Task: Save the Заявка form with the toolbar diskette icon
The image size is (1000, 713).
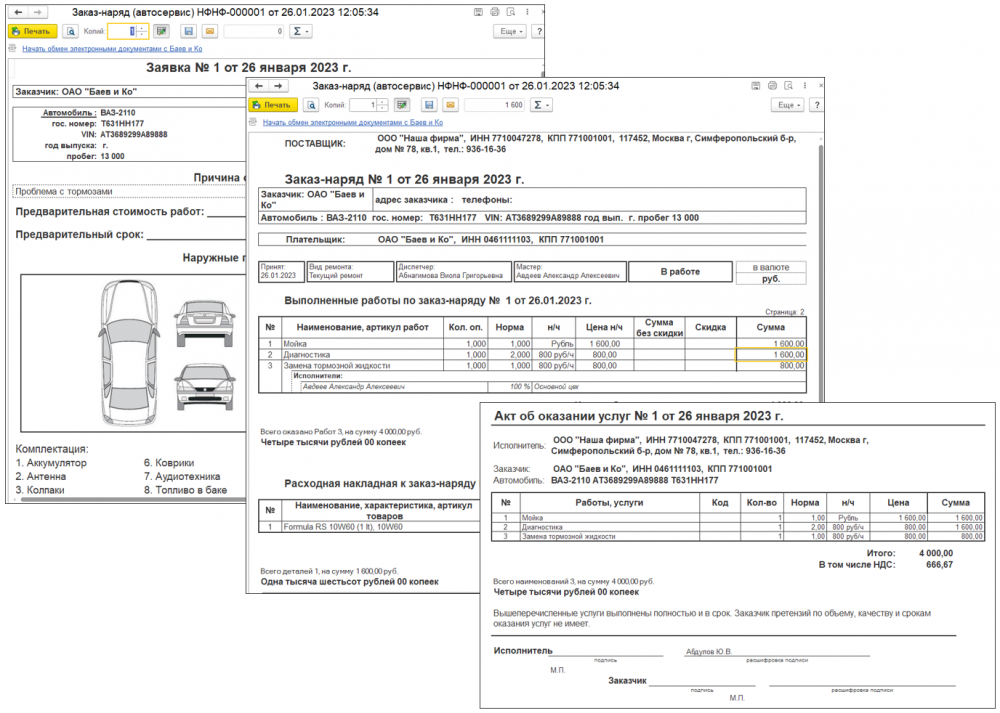Action: (x=188, y=31)
